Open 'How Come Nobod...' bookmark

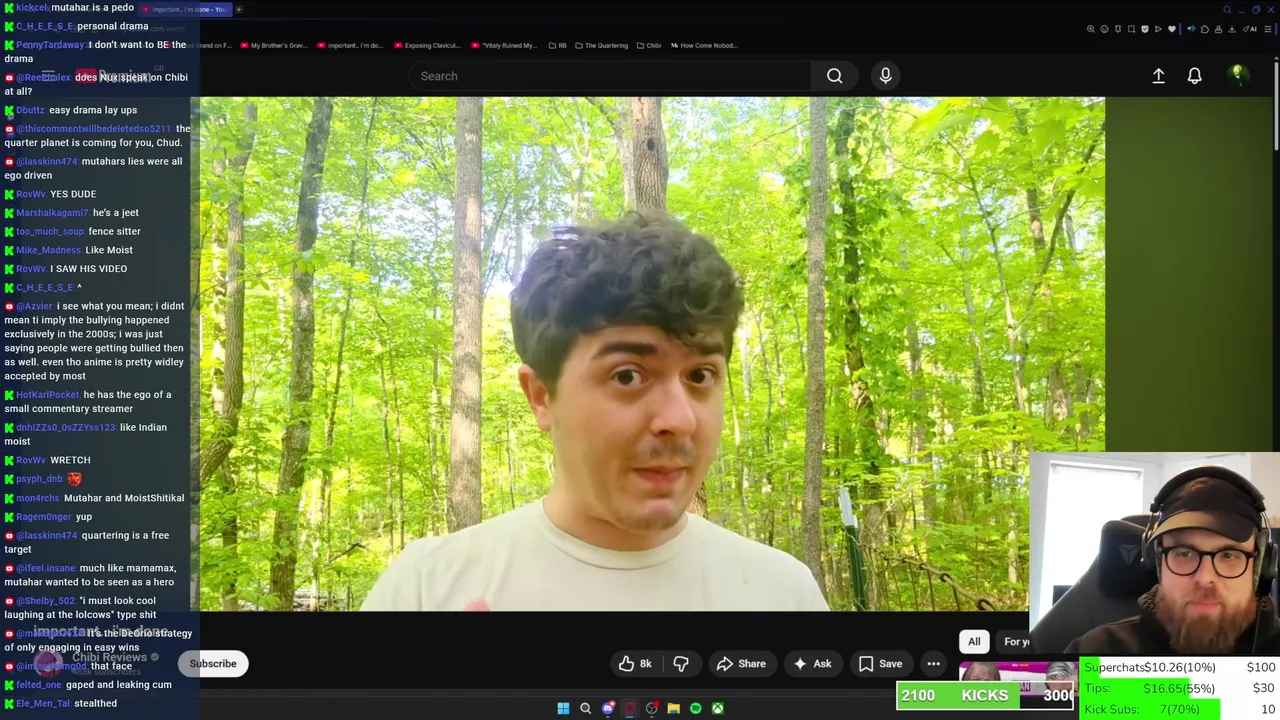(x=704, y=45)
